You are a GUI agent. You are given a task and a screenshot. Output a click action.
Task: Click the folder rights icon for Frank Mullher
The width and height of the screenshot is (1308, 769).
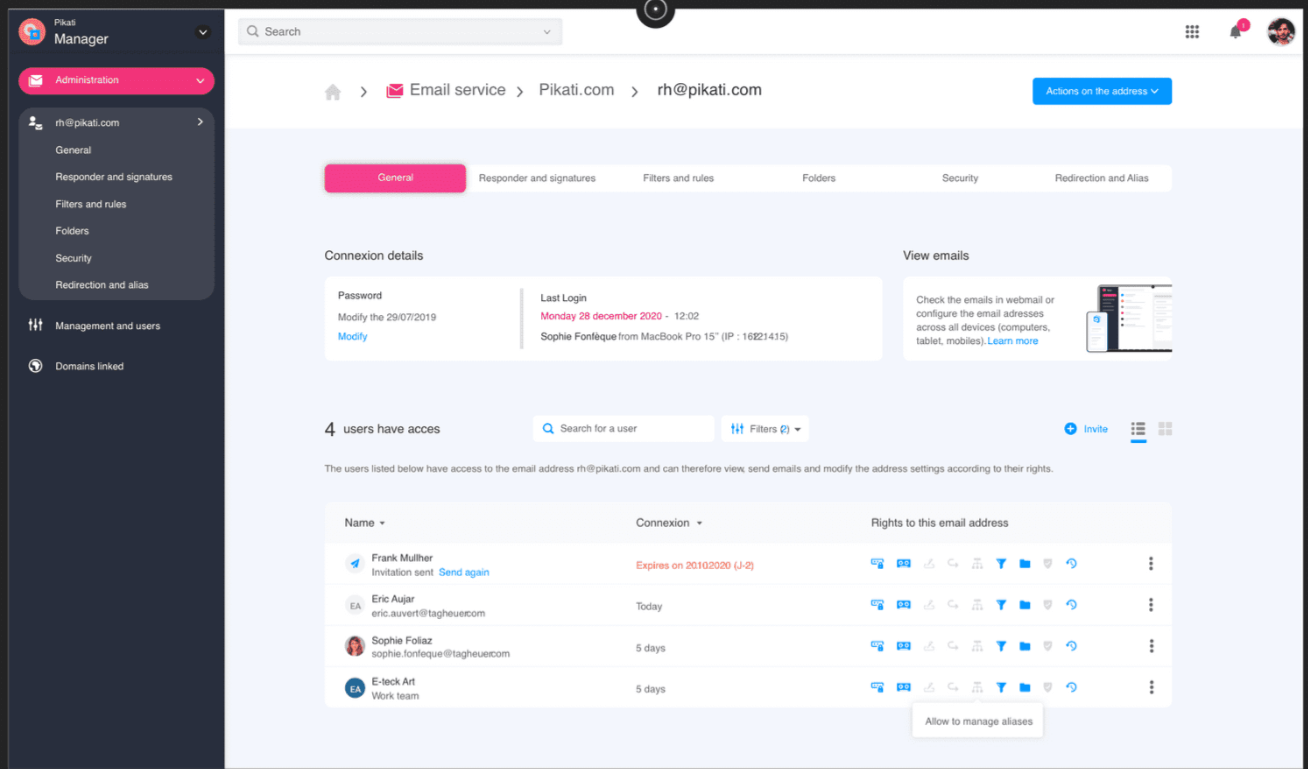tap(1025, 564)
